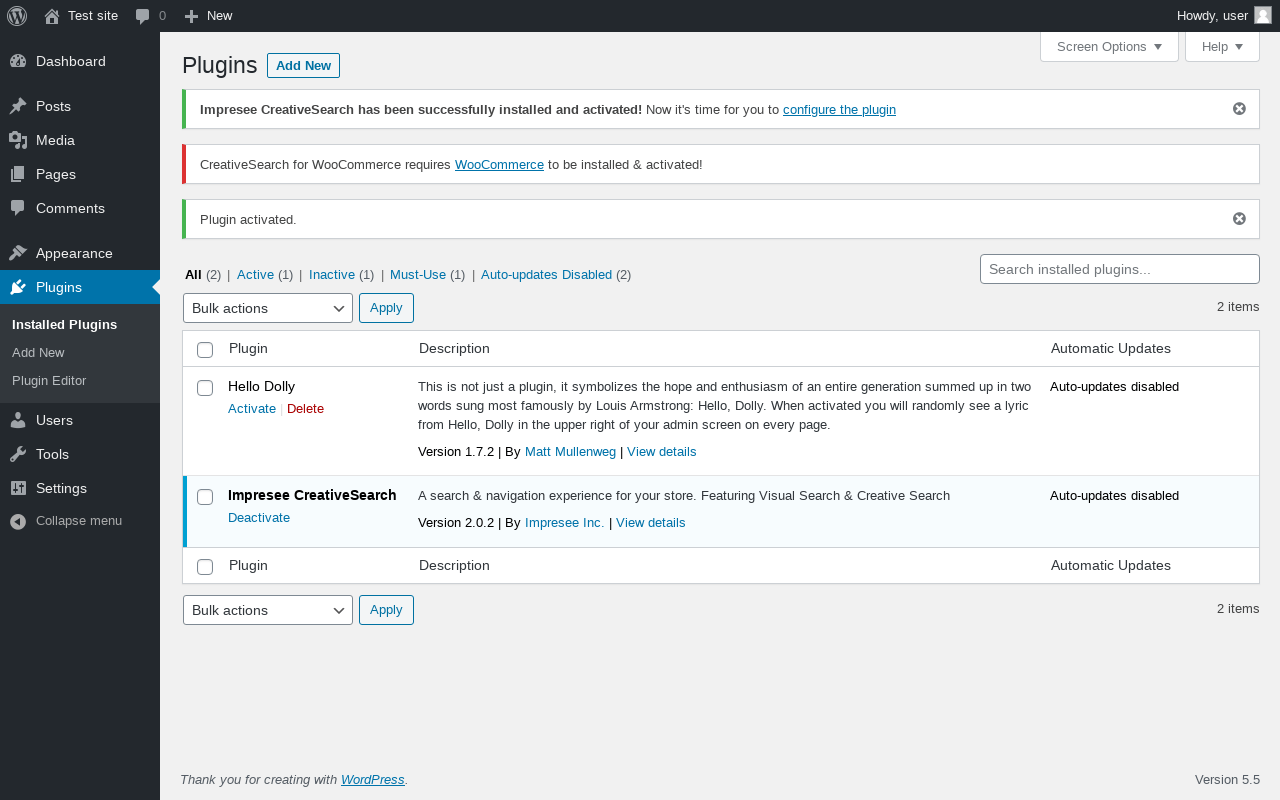Open the Plugin Editor submenu item
Viewport: 1280px width, 800px height.
coord(49,381)
